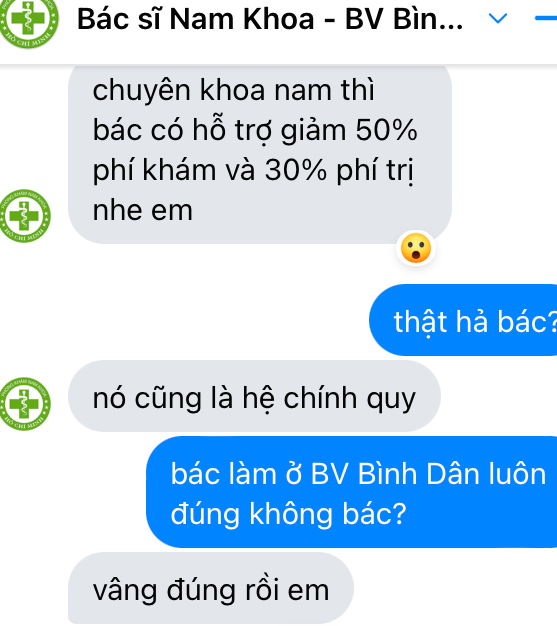This screenshot has height=626, width=557.
Task: Open sender avatar beside 'nó cũng là hệ chính quy'
Action: coord(25,404)
